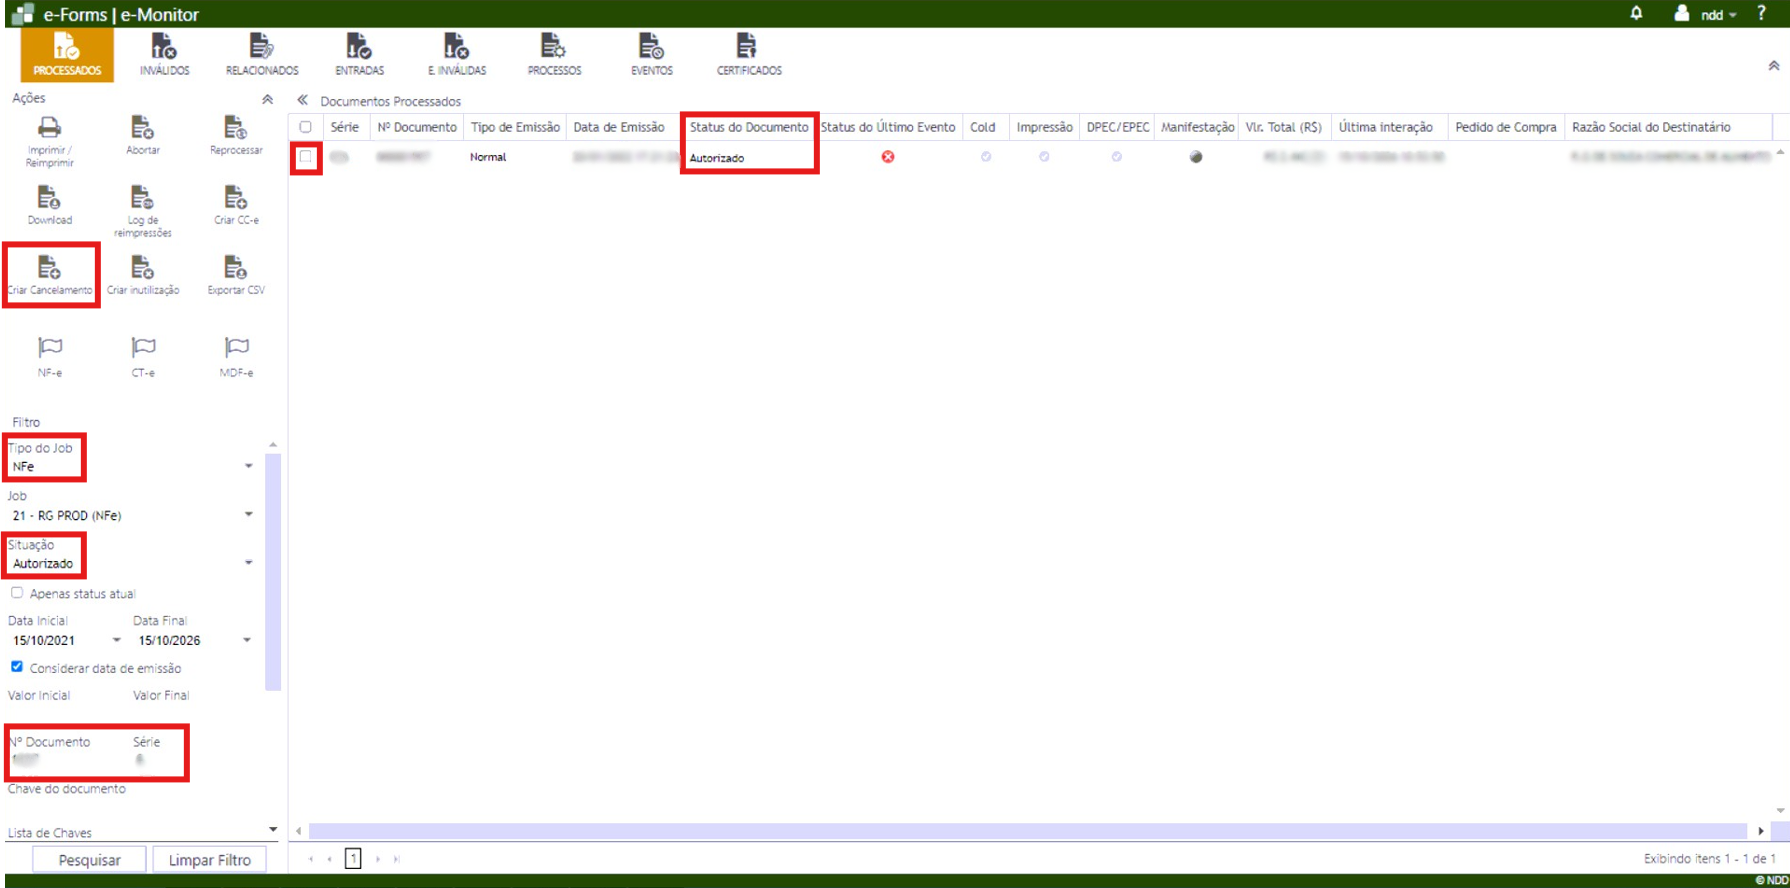Click the Pesquisar button

pos(89,860)
